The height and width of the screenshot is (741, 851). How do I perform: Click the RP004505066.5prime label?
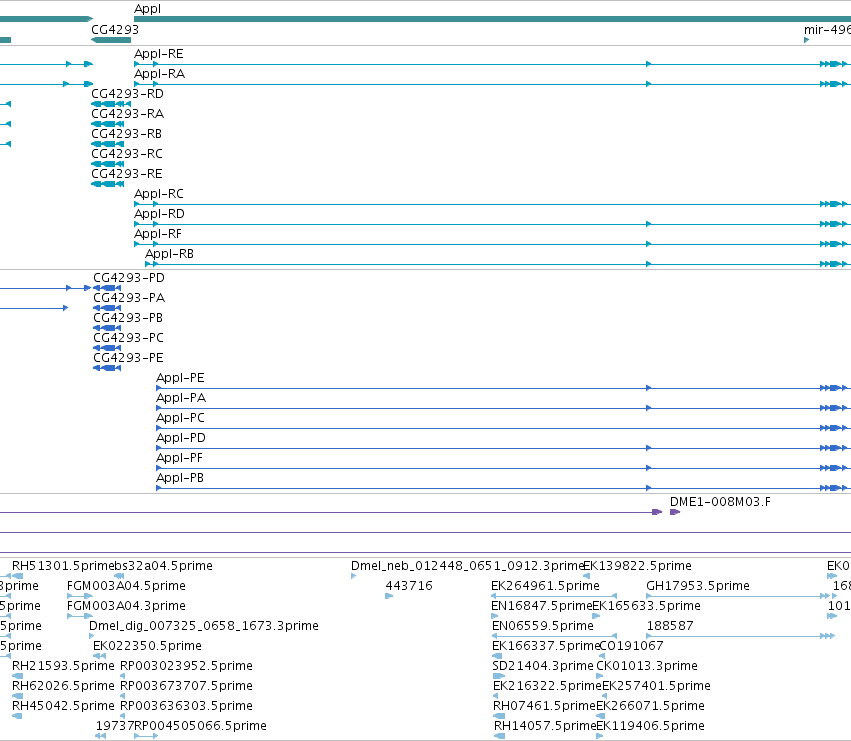click(200, 726)
